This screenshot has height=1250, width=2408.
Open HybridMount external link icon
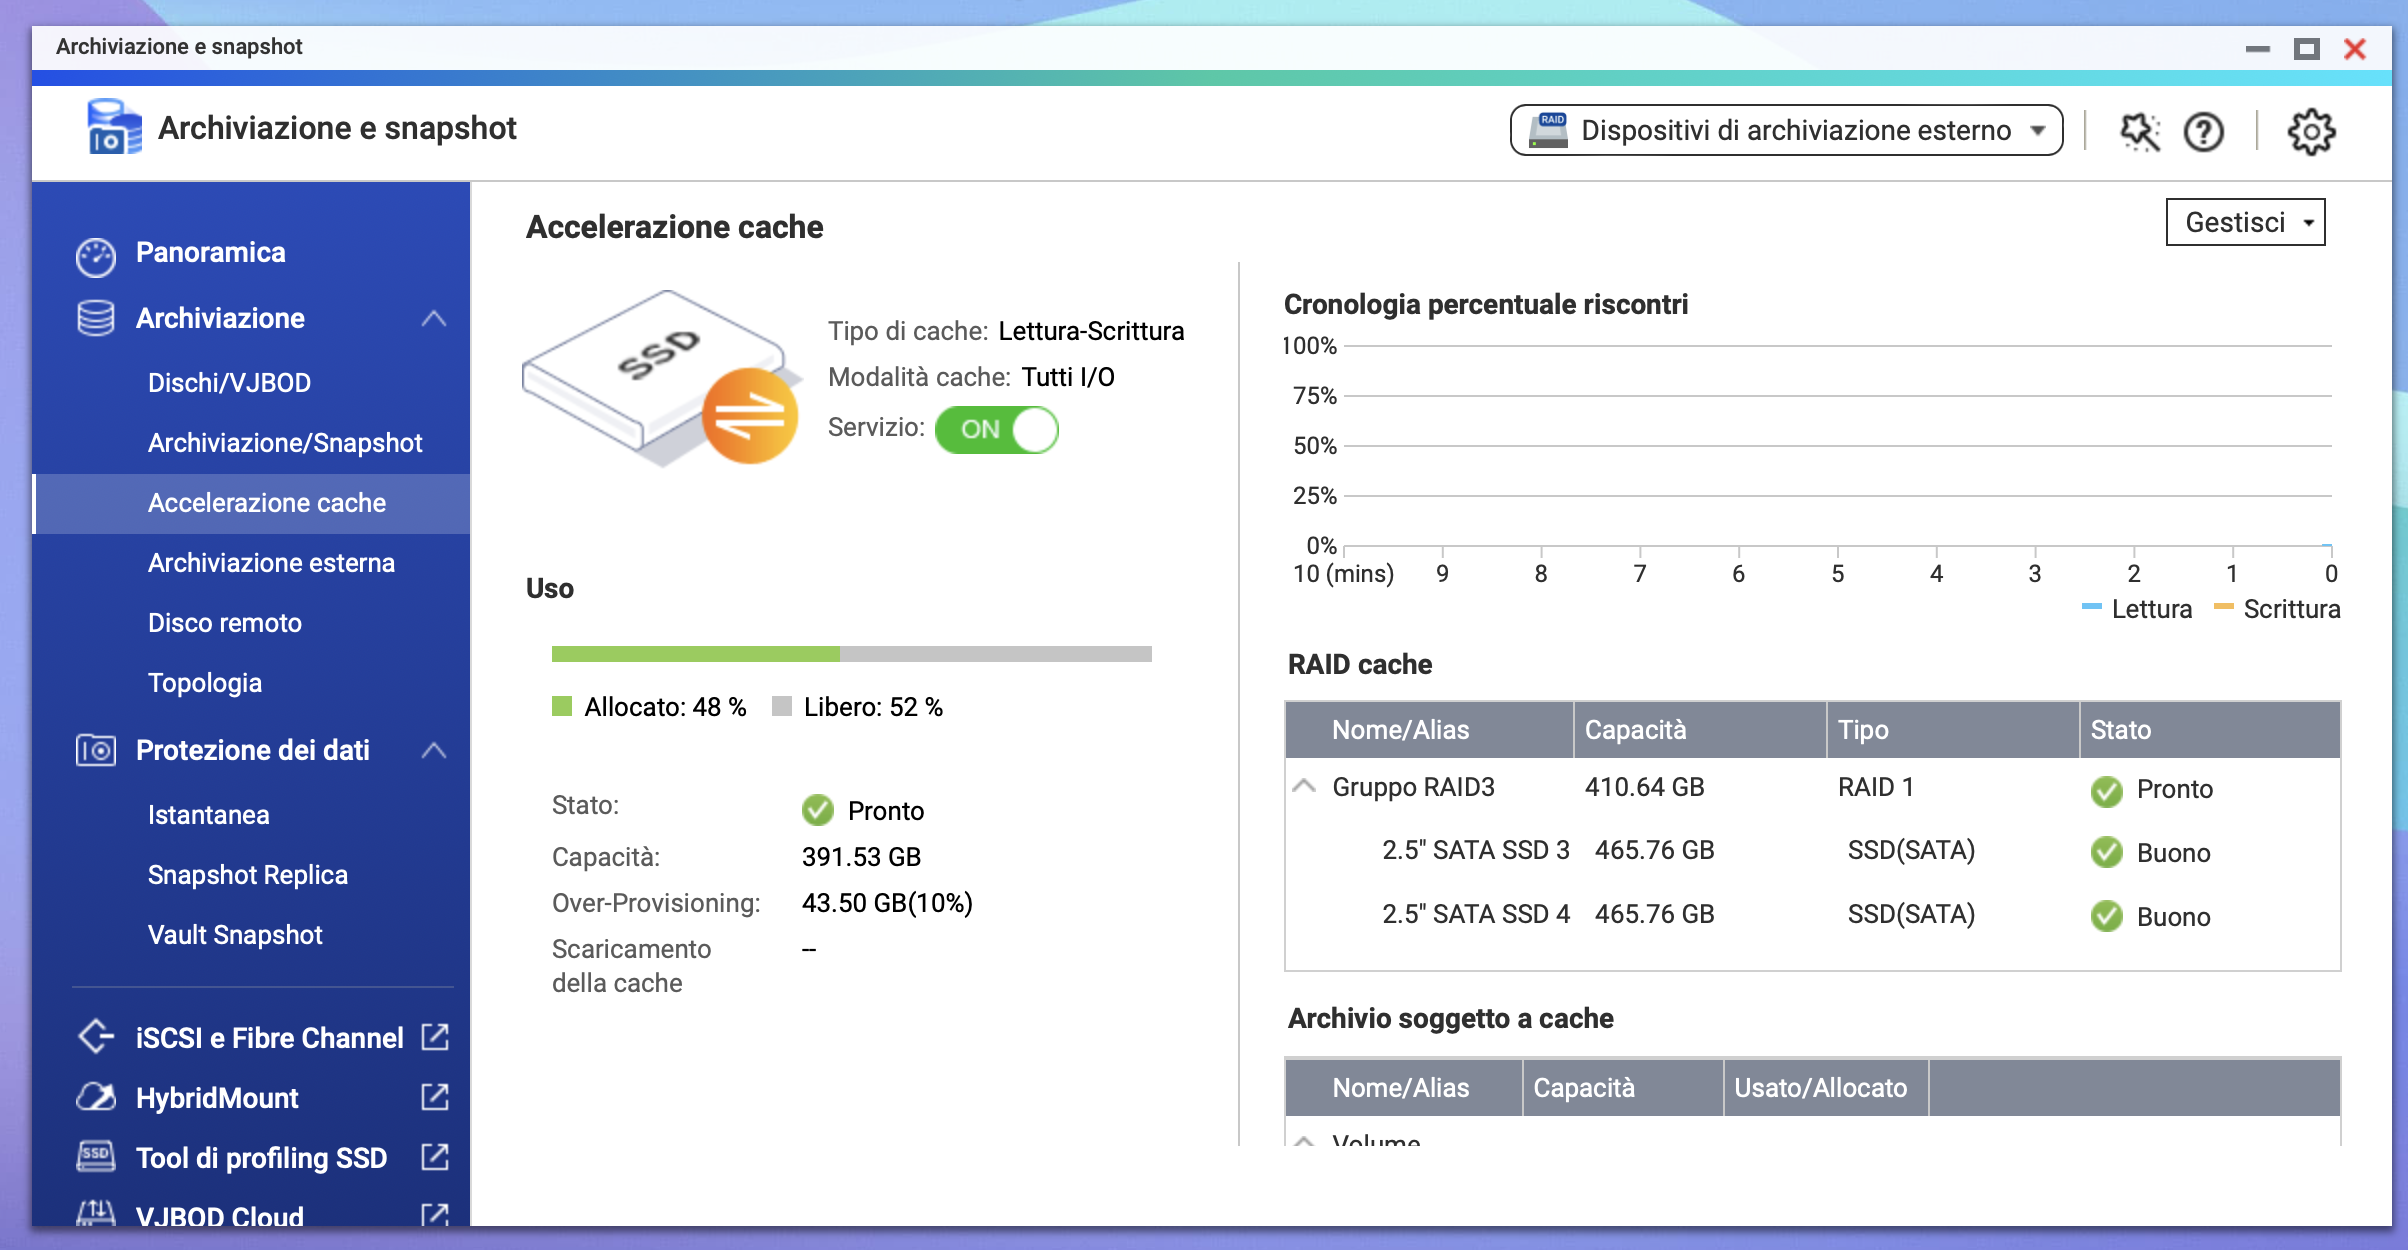[x=435, y=1097]
